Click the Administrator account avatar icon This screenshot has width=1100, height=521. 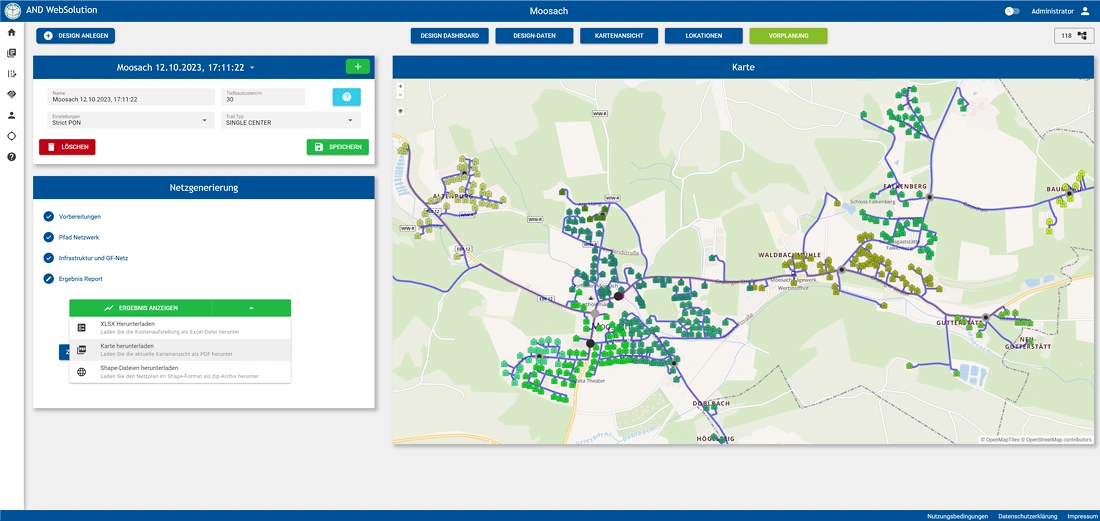1085,11
